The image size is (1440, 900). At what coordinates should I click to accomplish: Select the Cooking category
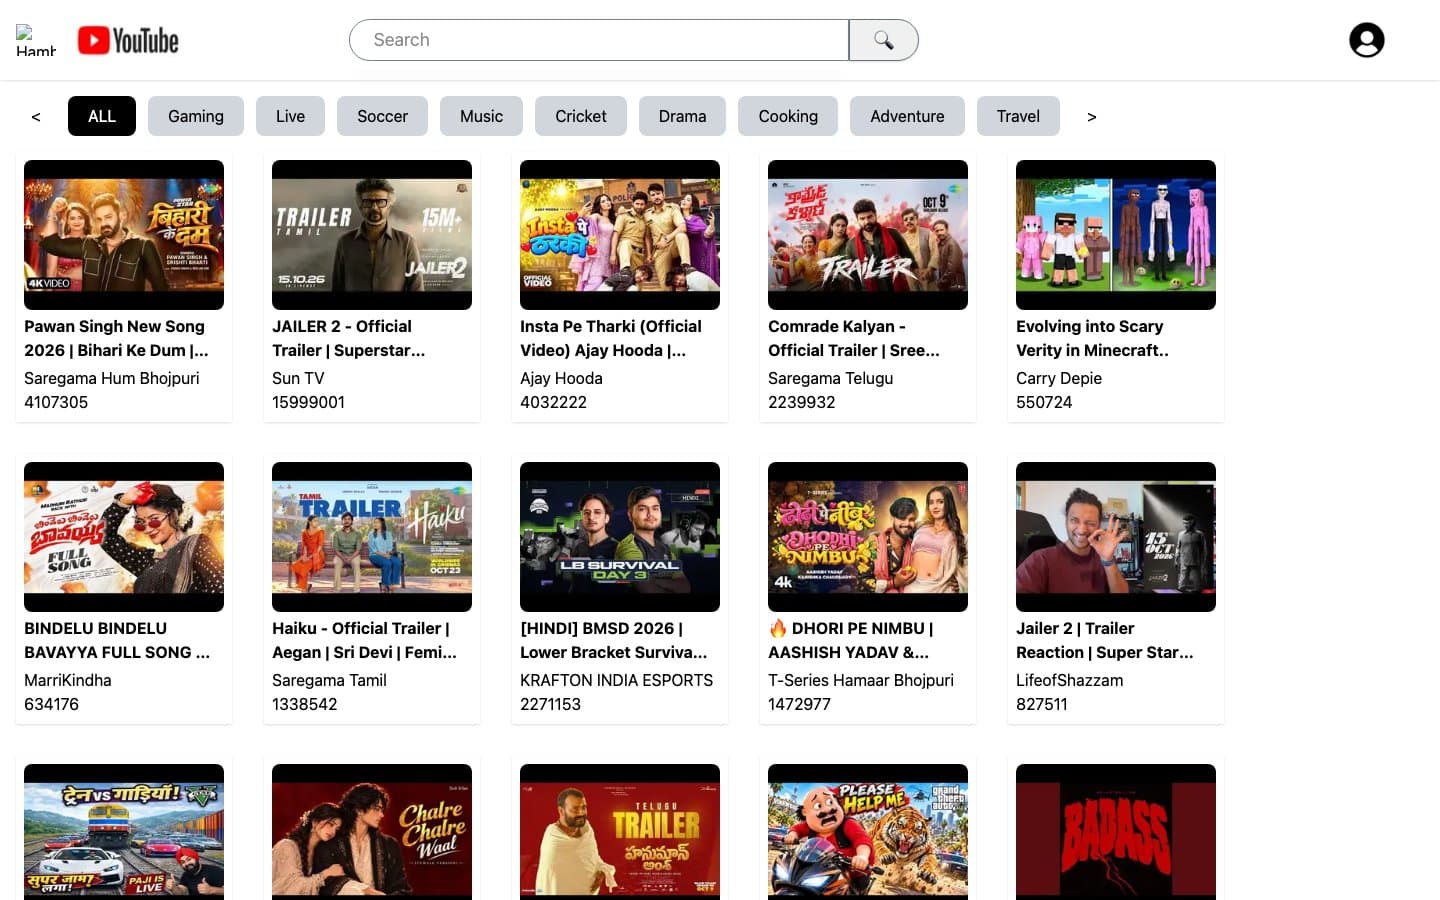pos(788,116)
